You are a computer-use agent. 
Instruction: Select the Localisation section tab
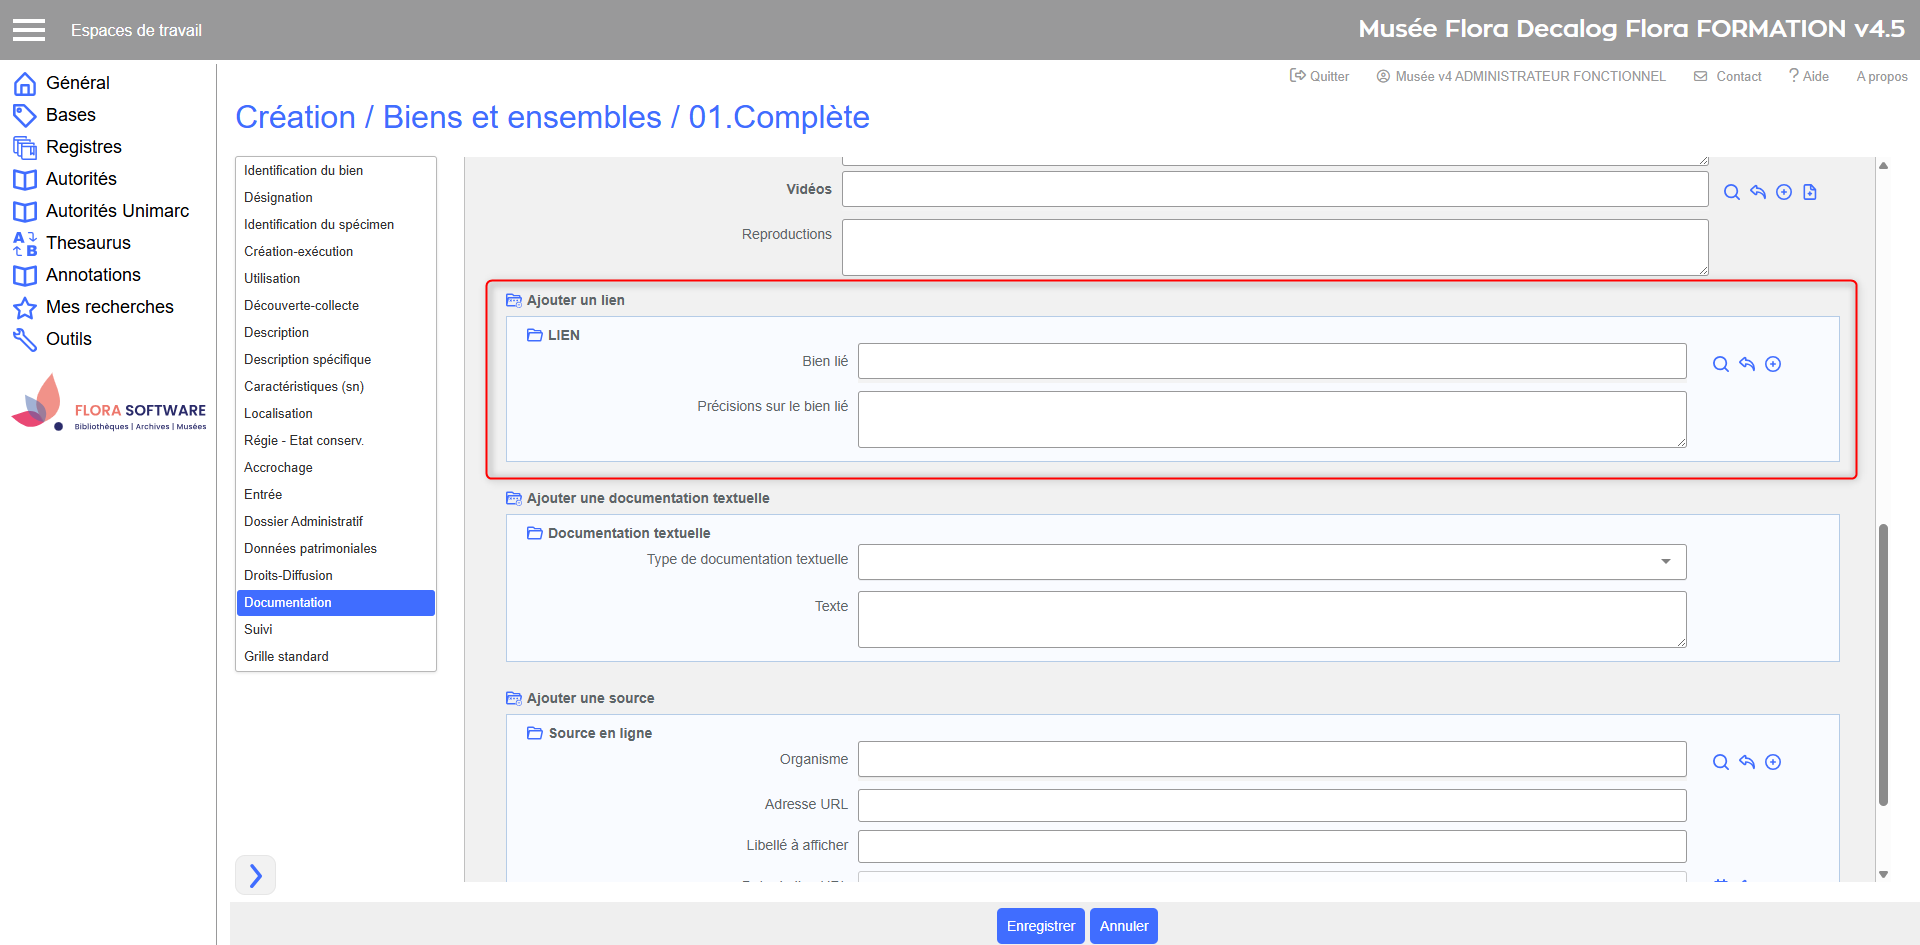[x=278, y=413]
